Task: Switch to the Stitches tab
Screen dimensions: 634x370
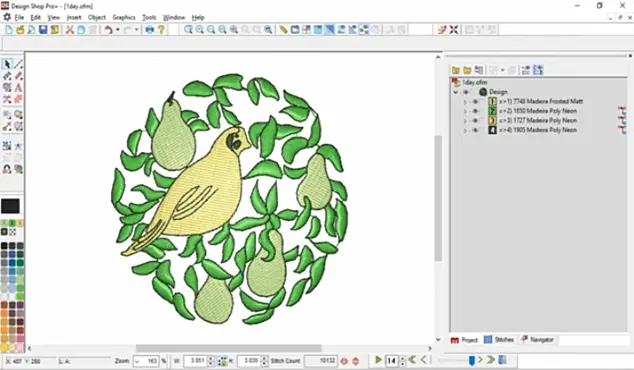Action: pos(499,340)
